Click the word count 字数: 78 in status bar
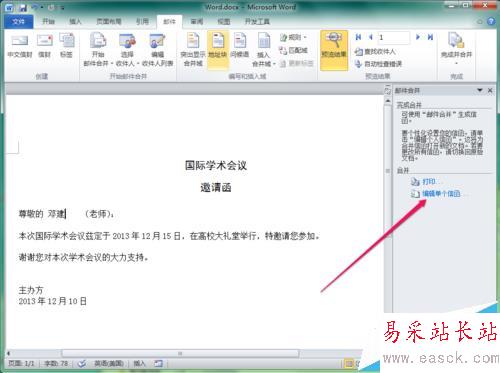Screen dimensions: 500x373 56,363
